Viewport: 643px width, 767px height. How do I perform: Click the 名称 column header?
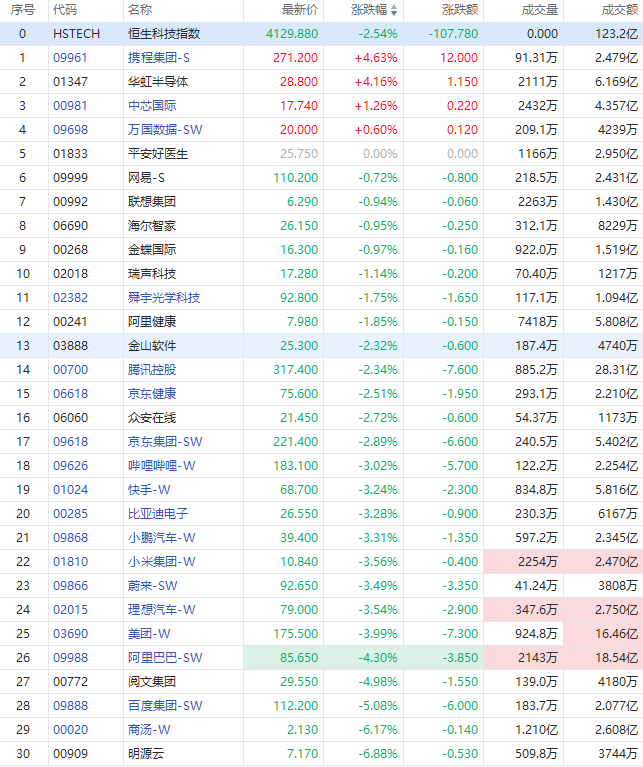pyautogui.click(x=140, y=10)
